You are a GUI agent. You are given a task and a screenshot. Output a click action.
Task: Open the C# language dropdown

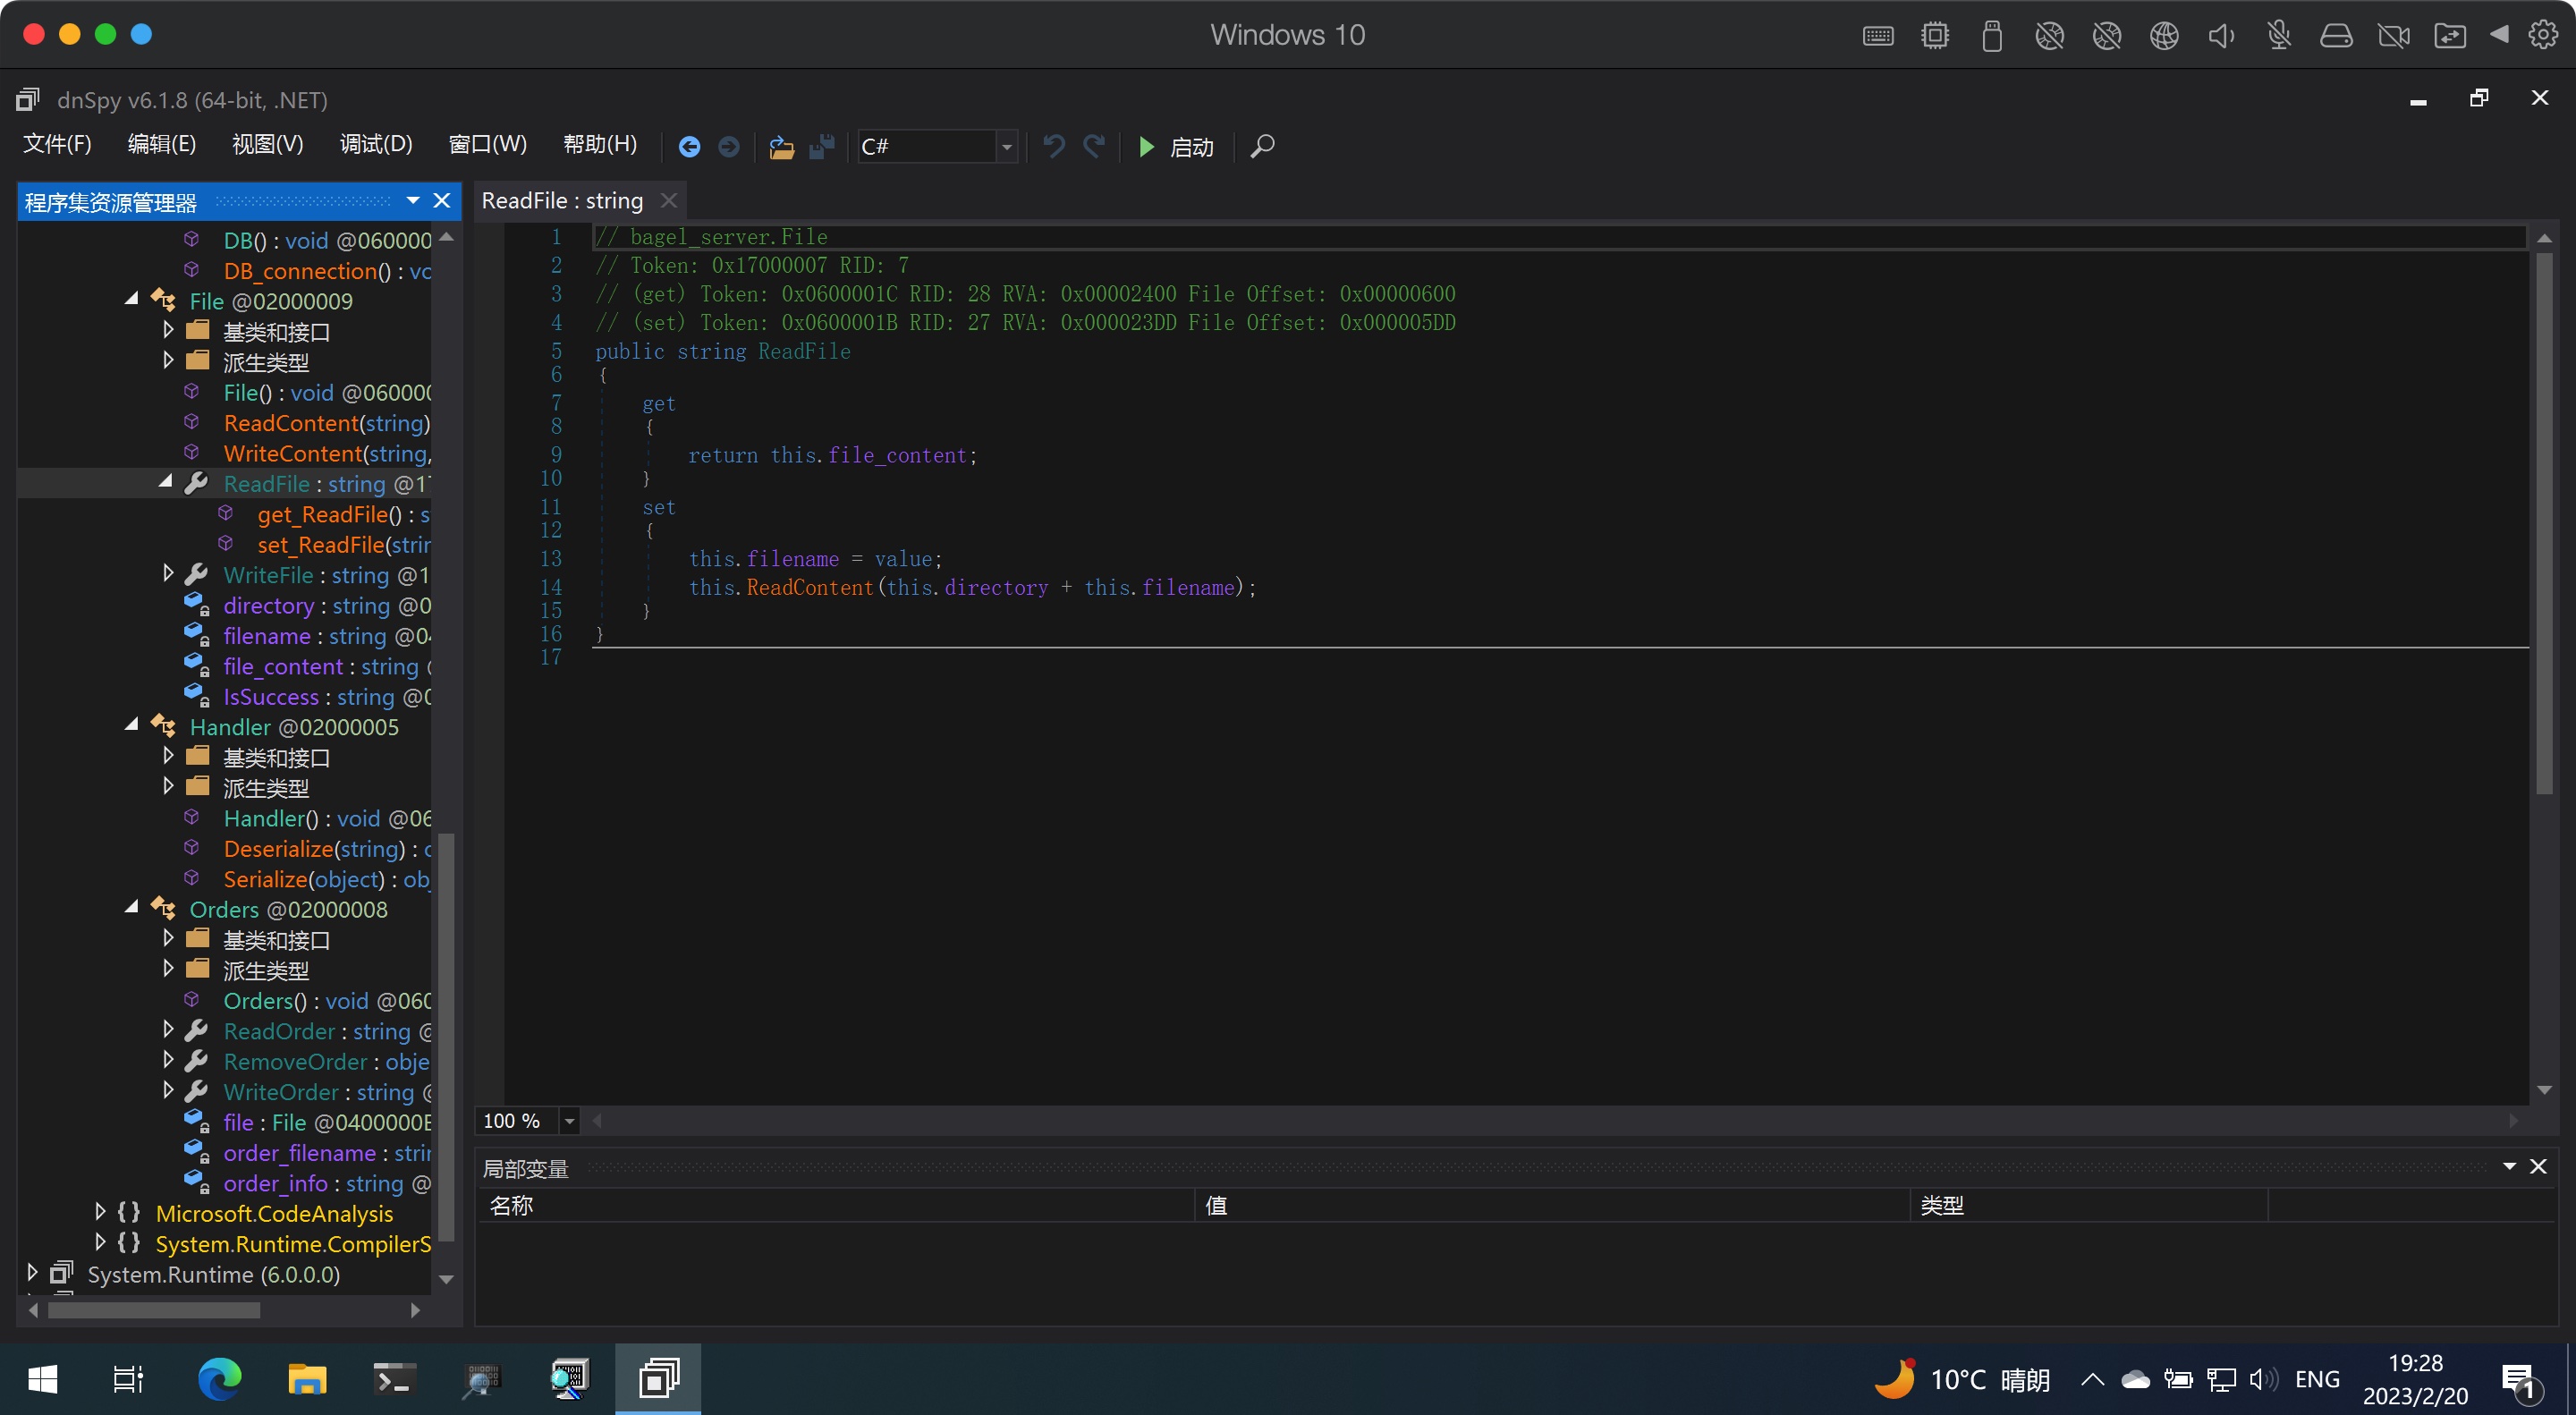point(1007,147)
